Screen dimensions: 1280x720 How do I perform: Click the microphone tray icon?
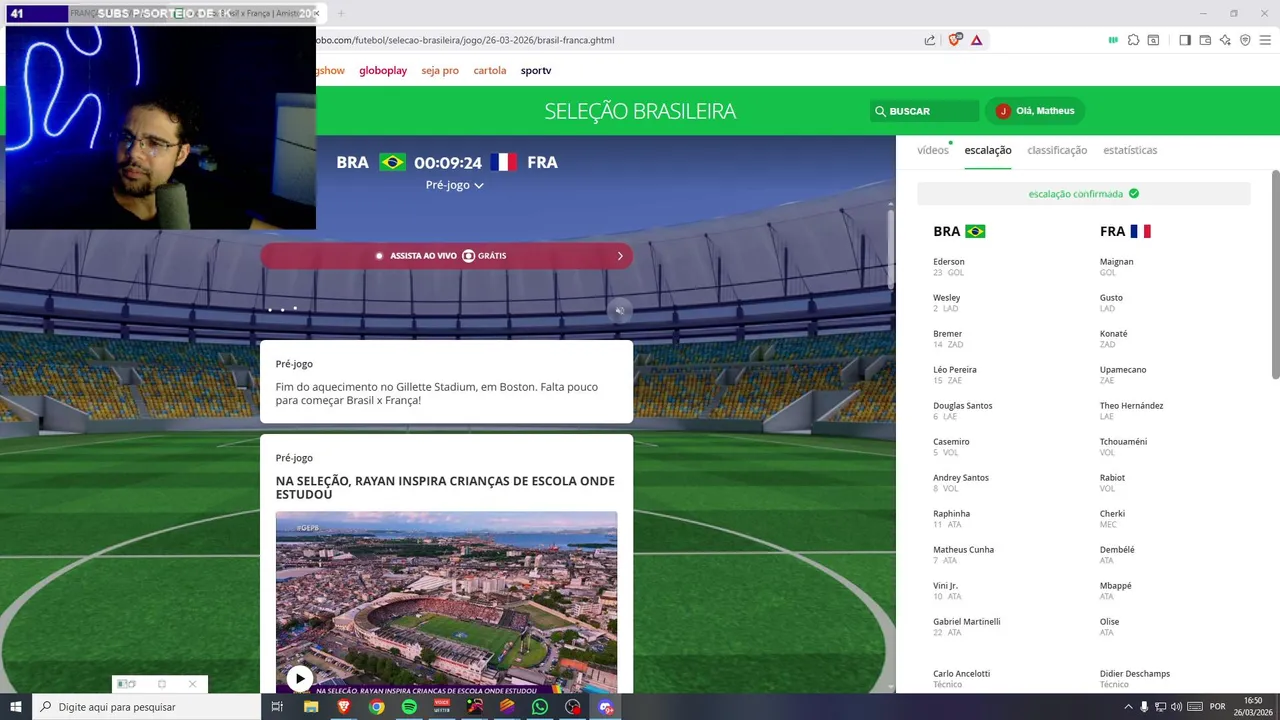(x=1144, y=707)
